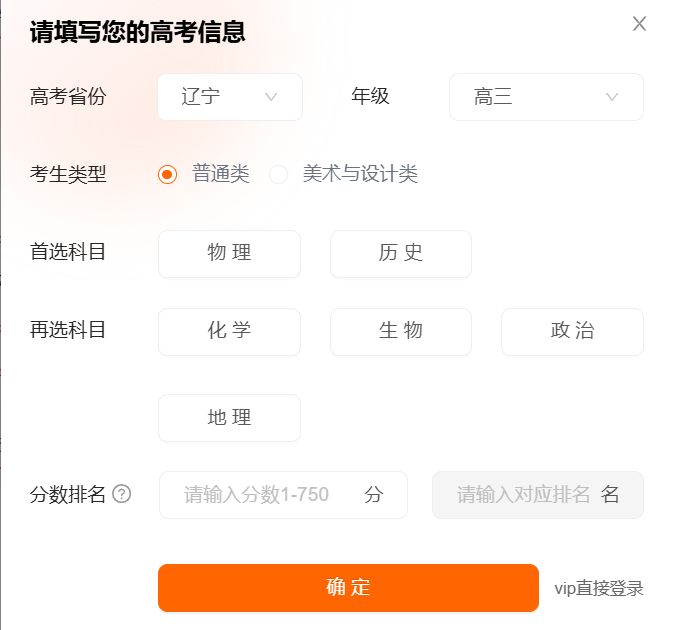Select 地理 as an elective subject
The height and width of the screenshot is (630, 673).
[229, 418]
